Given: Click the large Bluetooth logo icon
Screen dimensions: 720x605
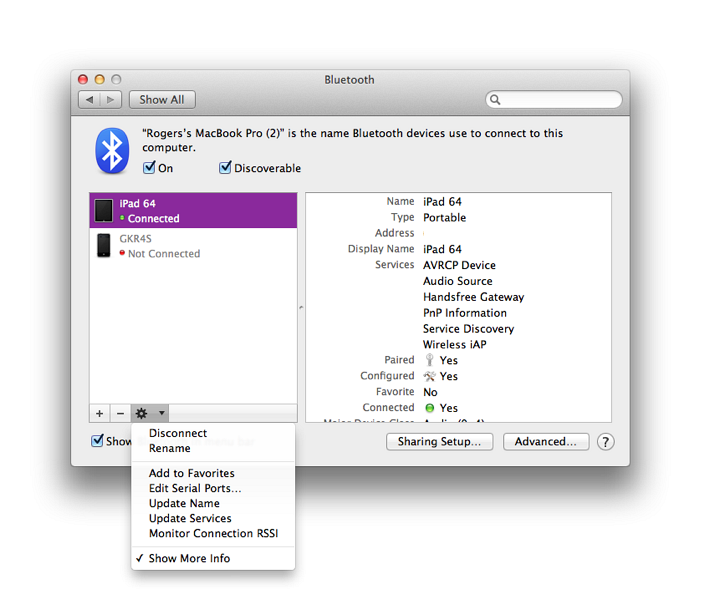Looking at the screenshot, I should [112, 151].
